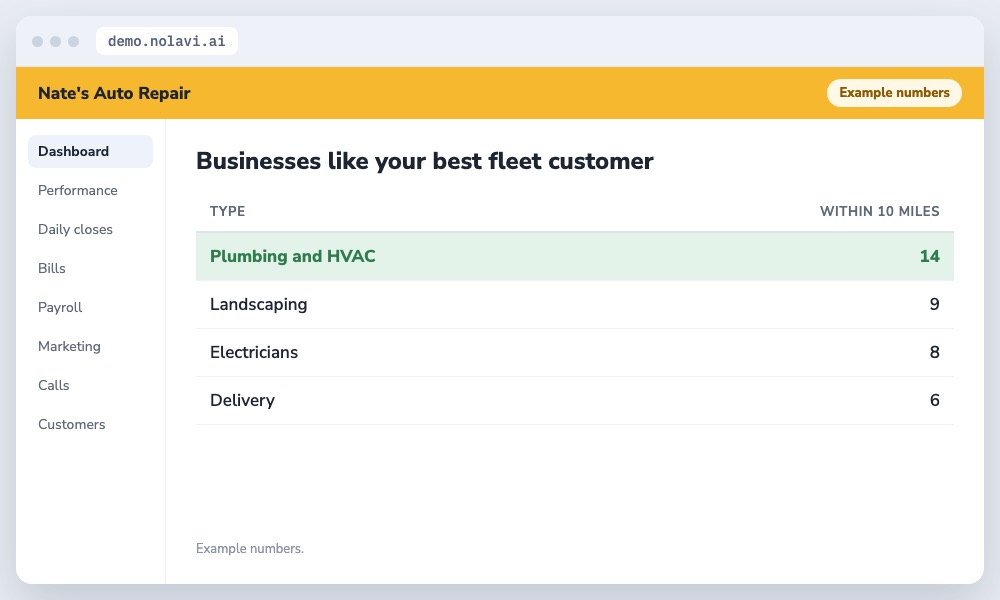Click the Nate's Auto Repair title
This screenshot has width=1000, height=600.
click(114, 93)
